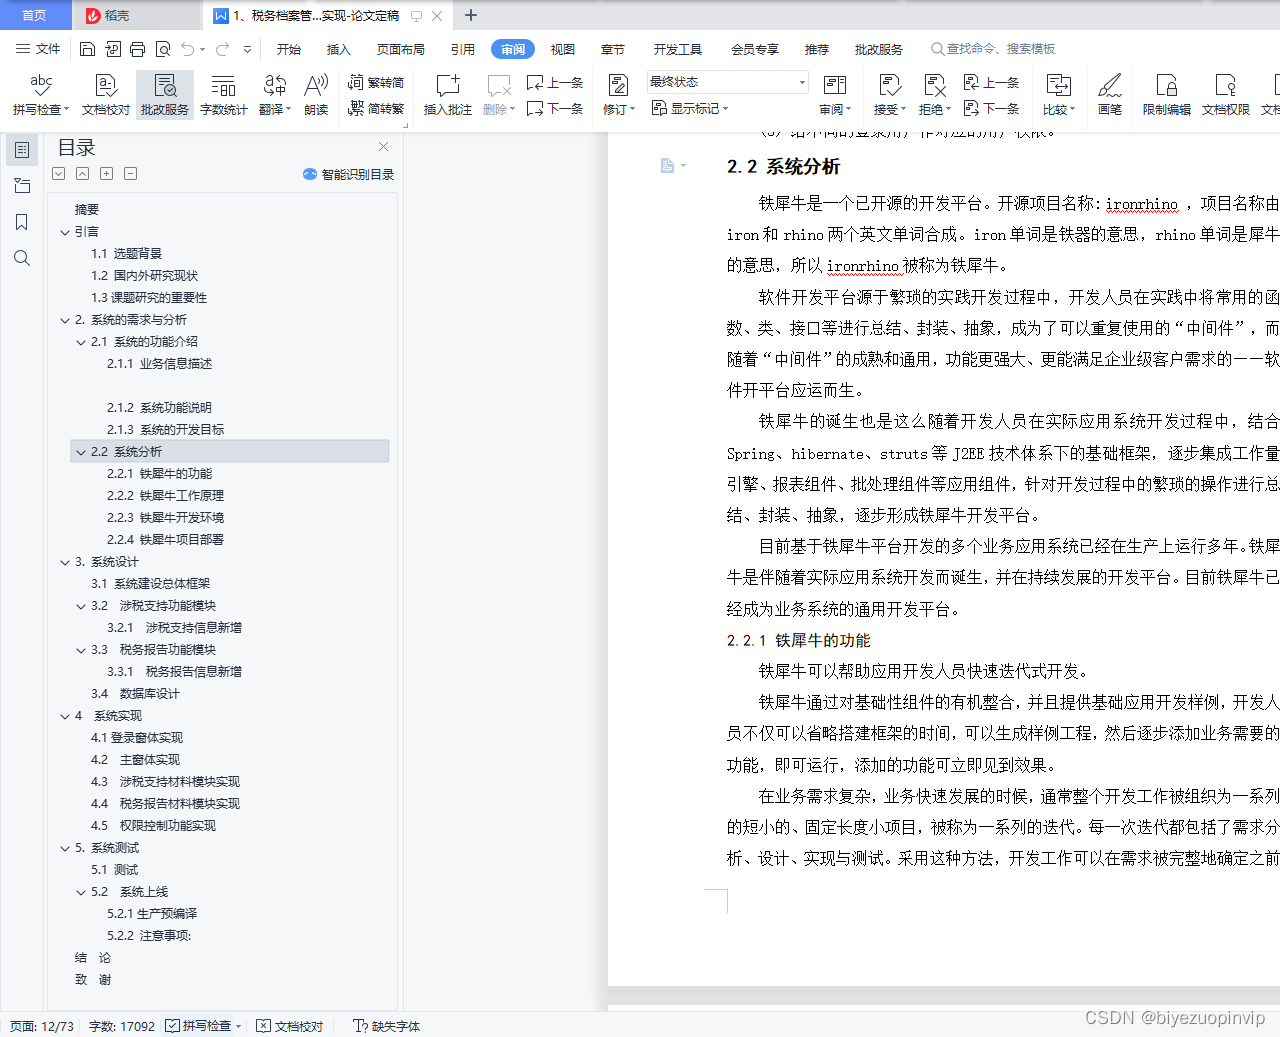Open 文档权限 document permission

click(x=1226, y=95)
